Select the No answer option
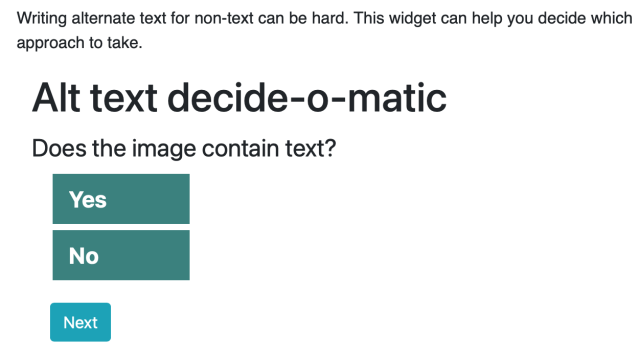 coord(121,255)
